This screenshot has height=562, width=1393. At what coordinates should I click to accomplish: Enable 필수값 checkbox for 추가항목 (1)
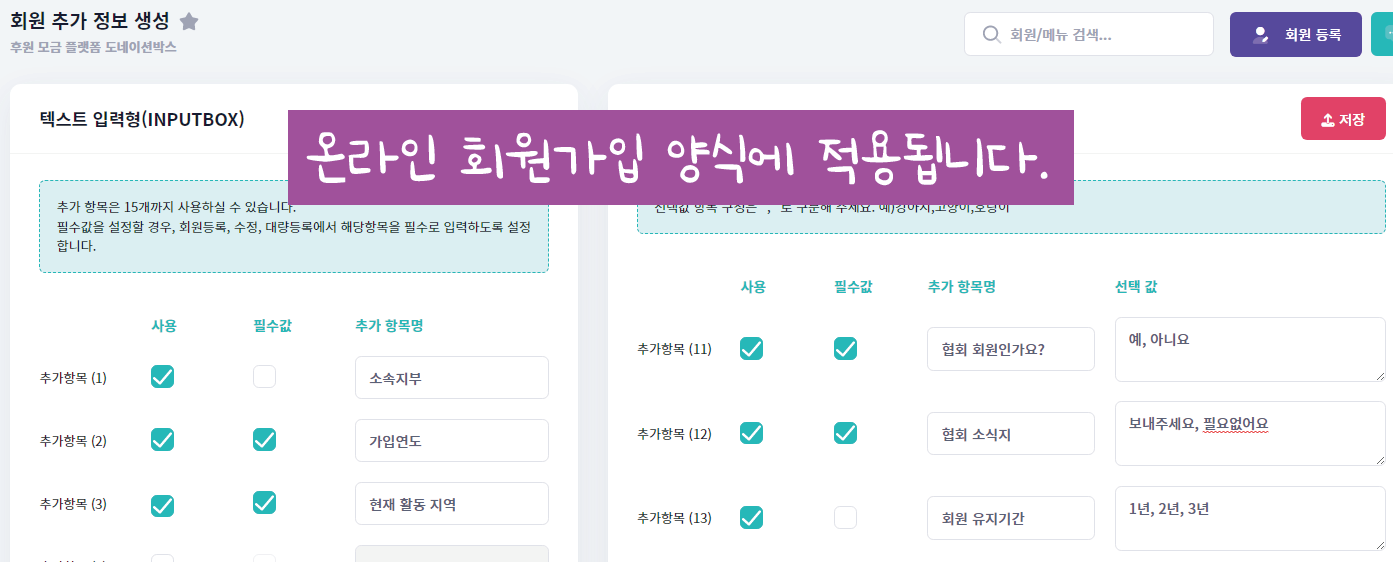(x=264, y=377)
